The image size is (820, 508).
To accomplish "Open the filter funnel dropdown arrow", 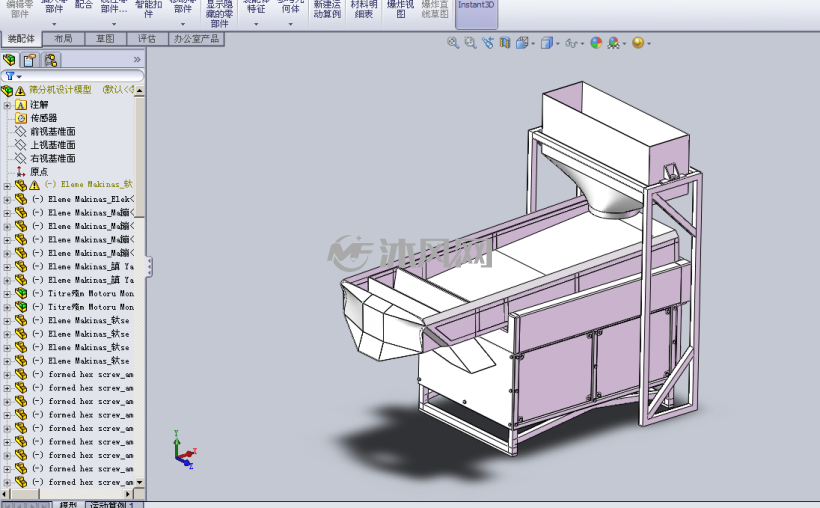I will (19, 77).
